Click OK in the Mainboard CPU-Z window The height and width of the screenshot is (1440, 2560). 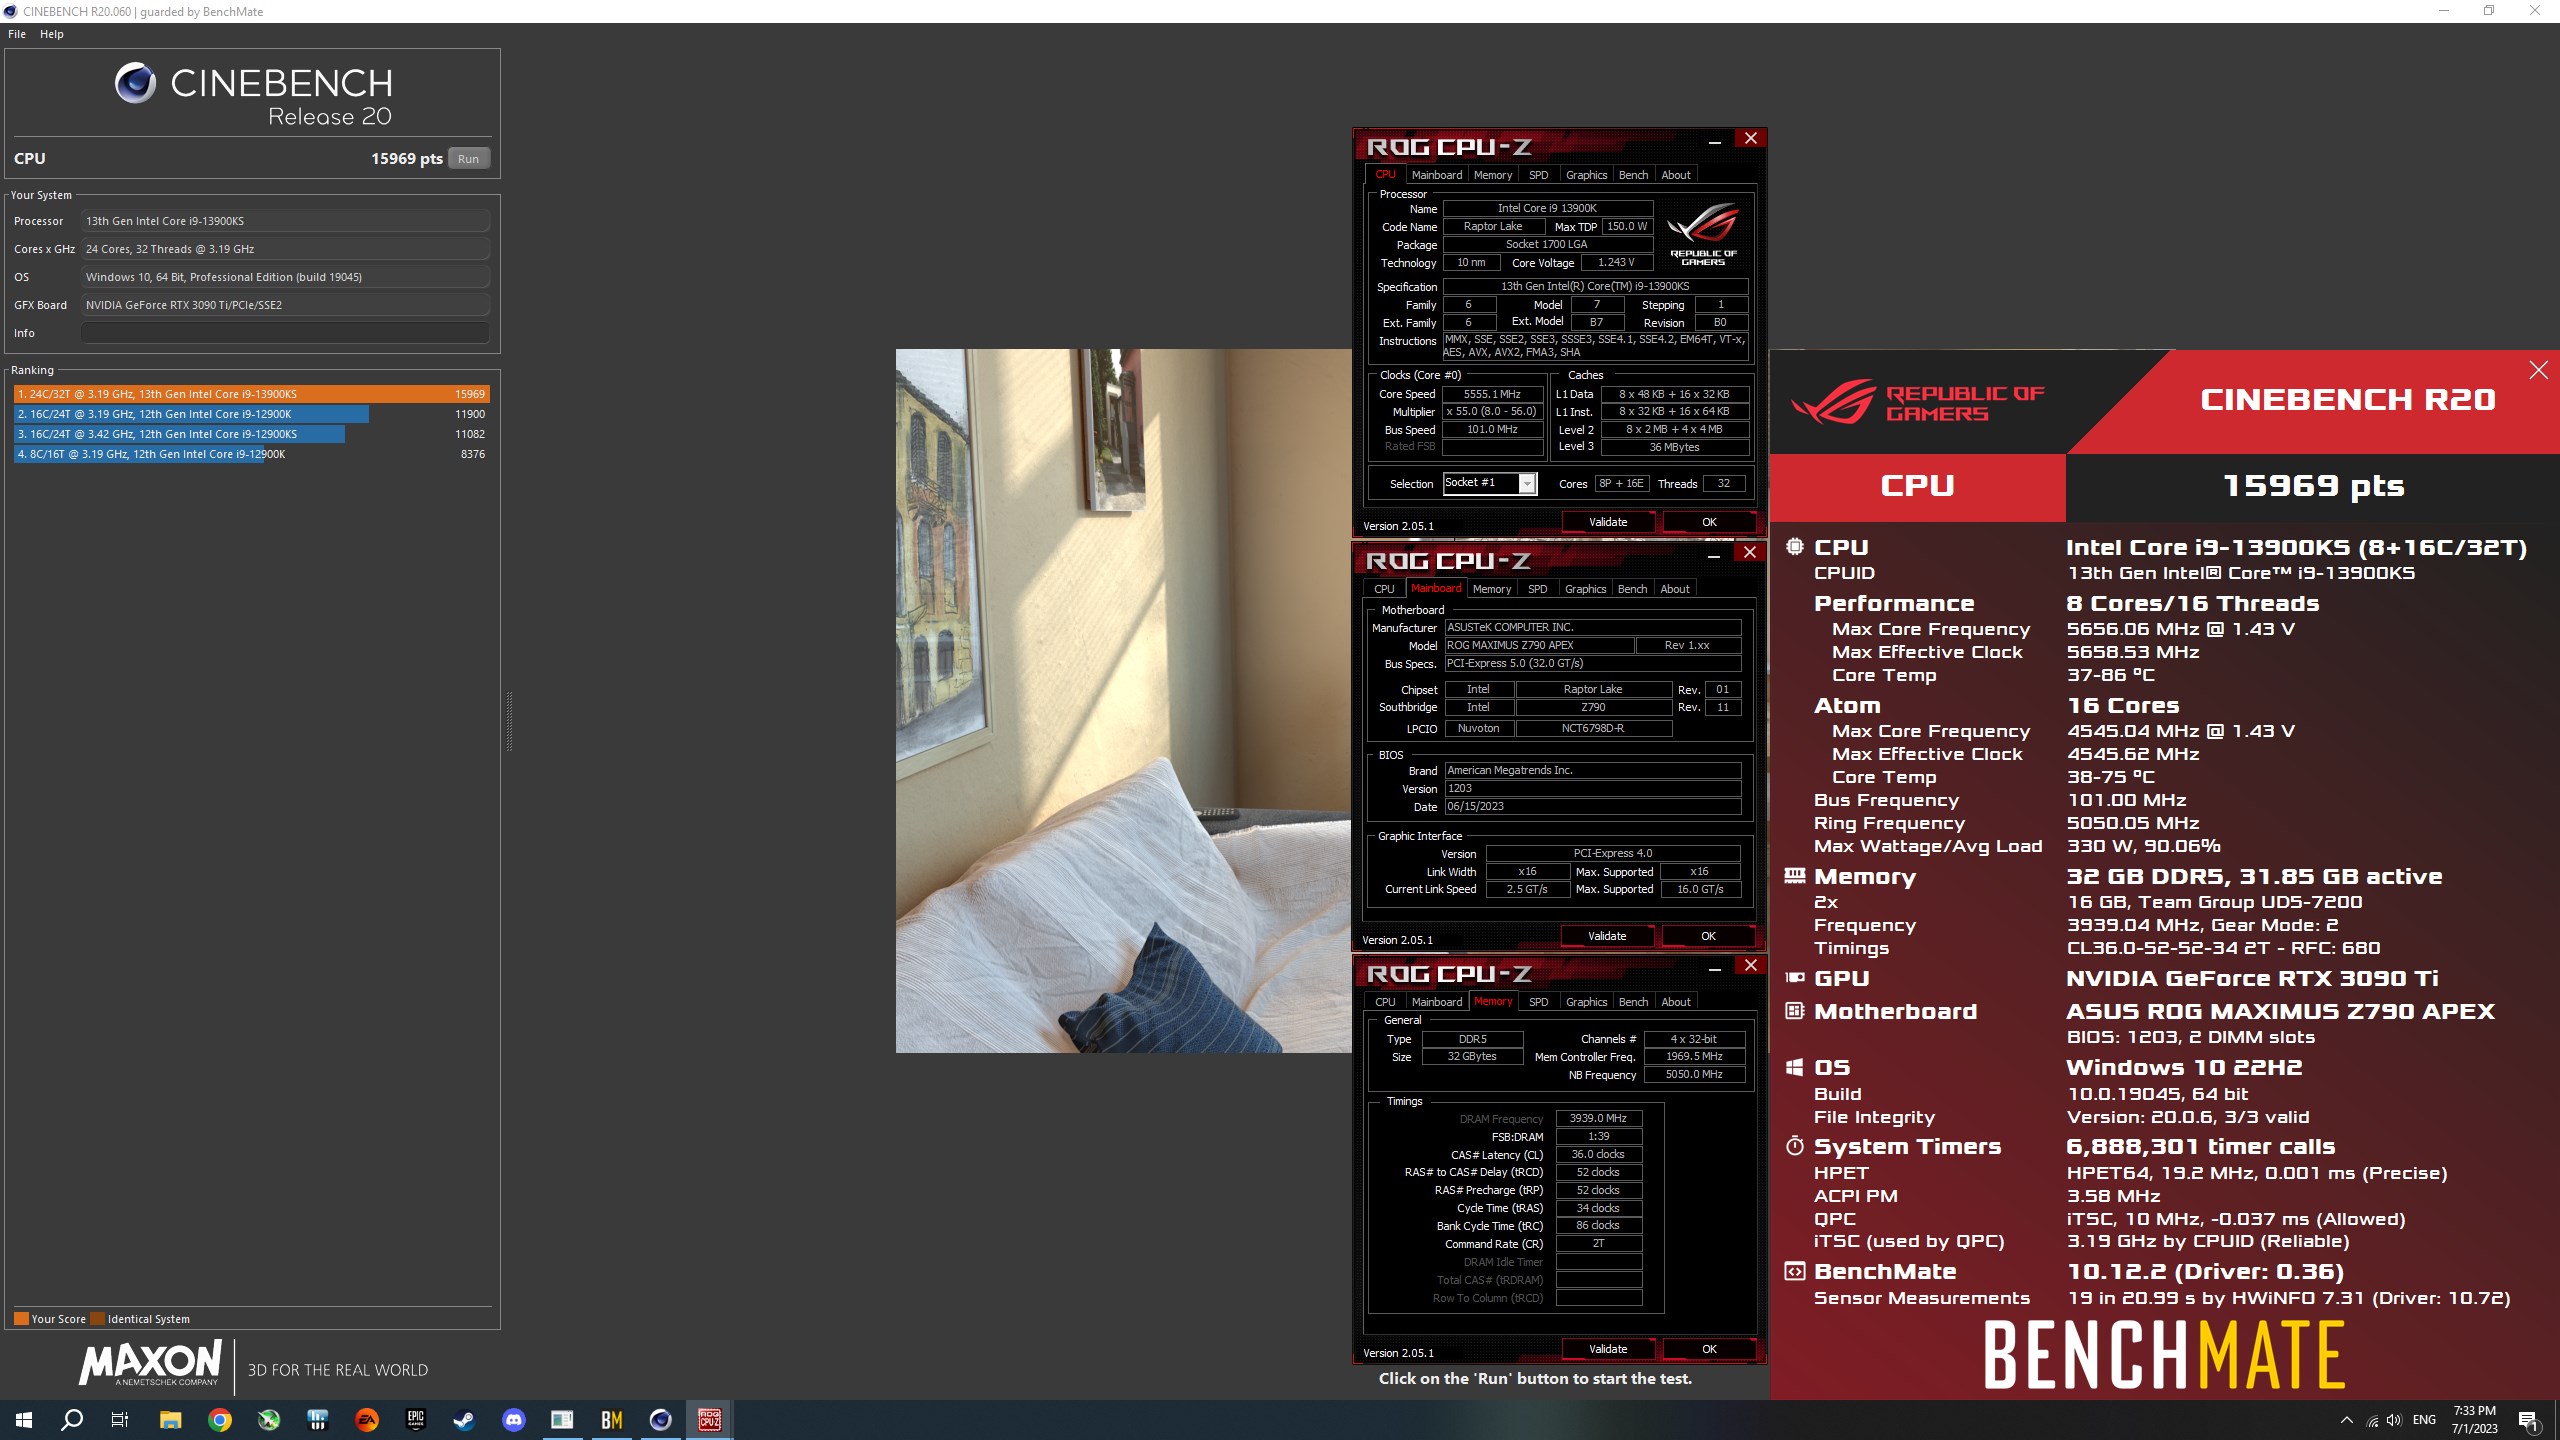[1708, 936]
